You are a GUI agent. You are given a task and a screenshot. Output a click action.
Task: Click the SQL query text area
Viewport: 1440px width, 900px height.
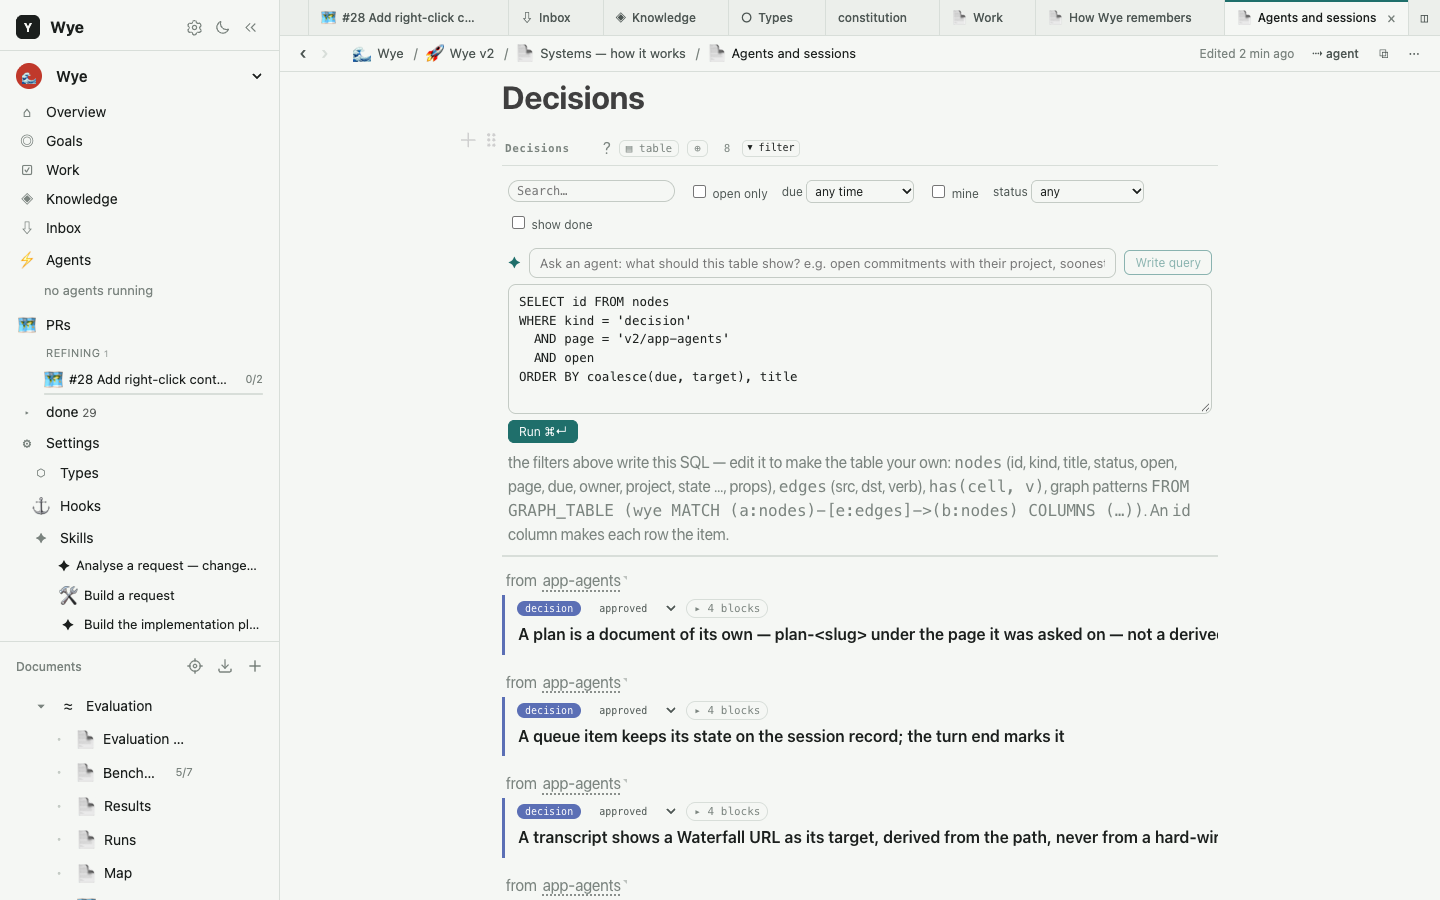click(x=860, y=349)
